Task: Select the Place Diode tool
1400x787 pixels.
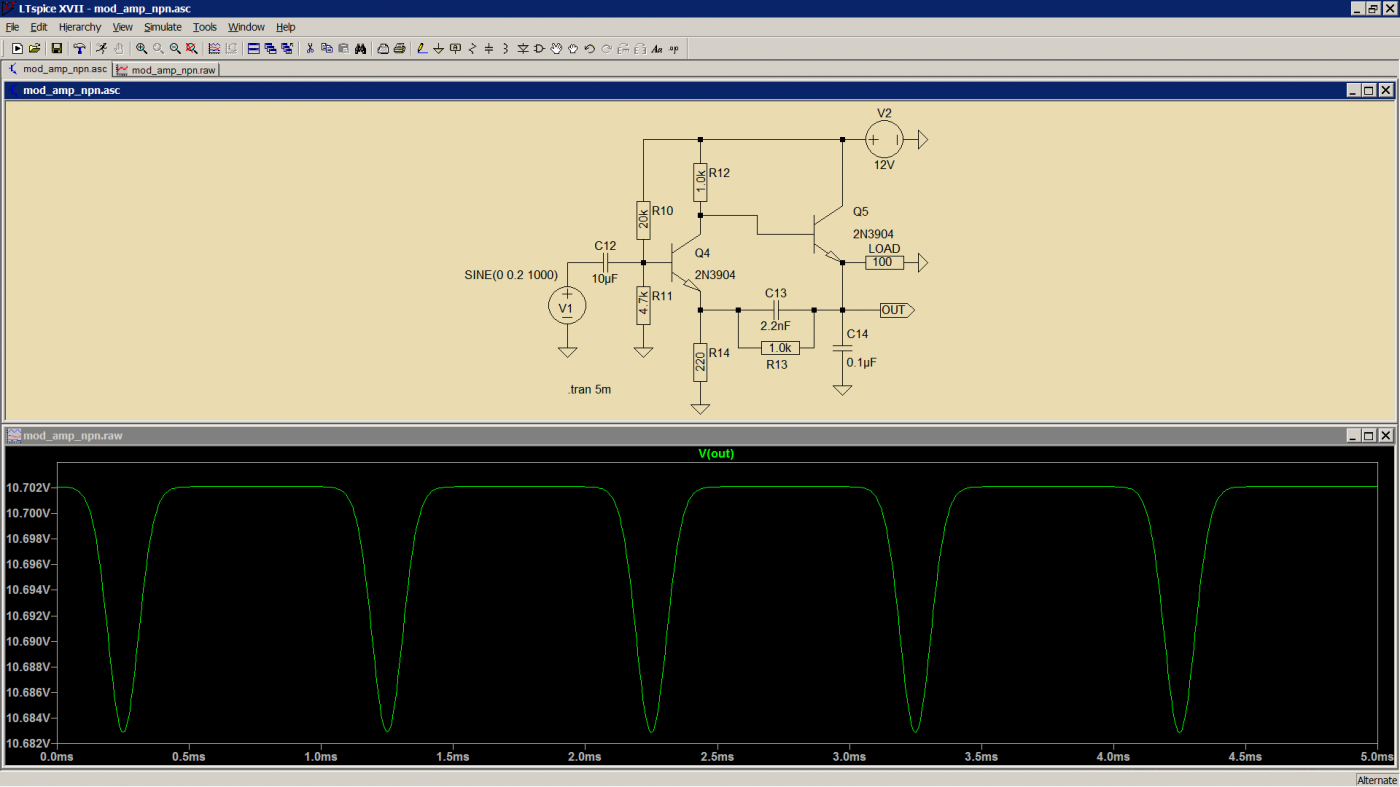Action: coord(523,48)
